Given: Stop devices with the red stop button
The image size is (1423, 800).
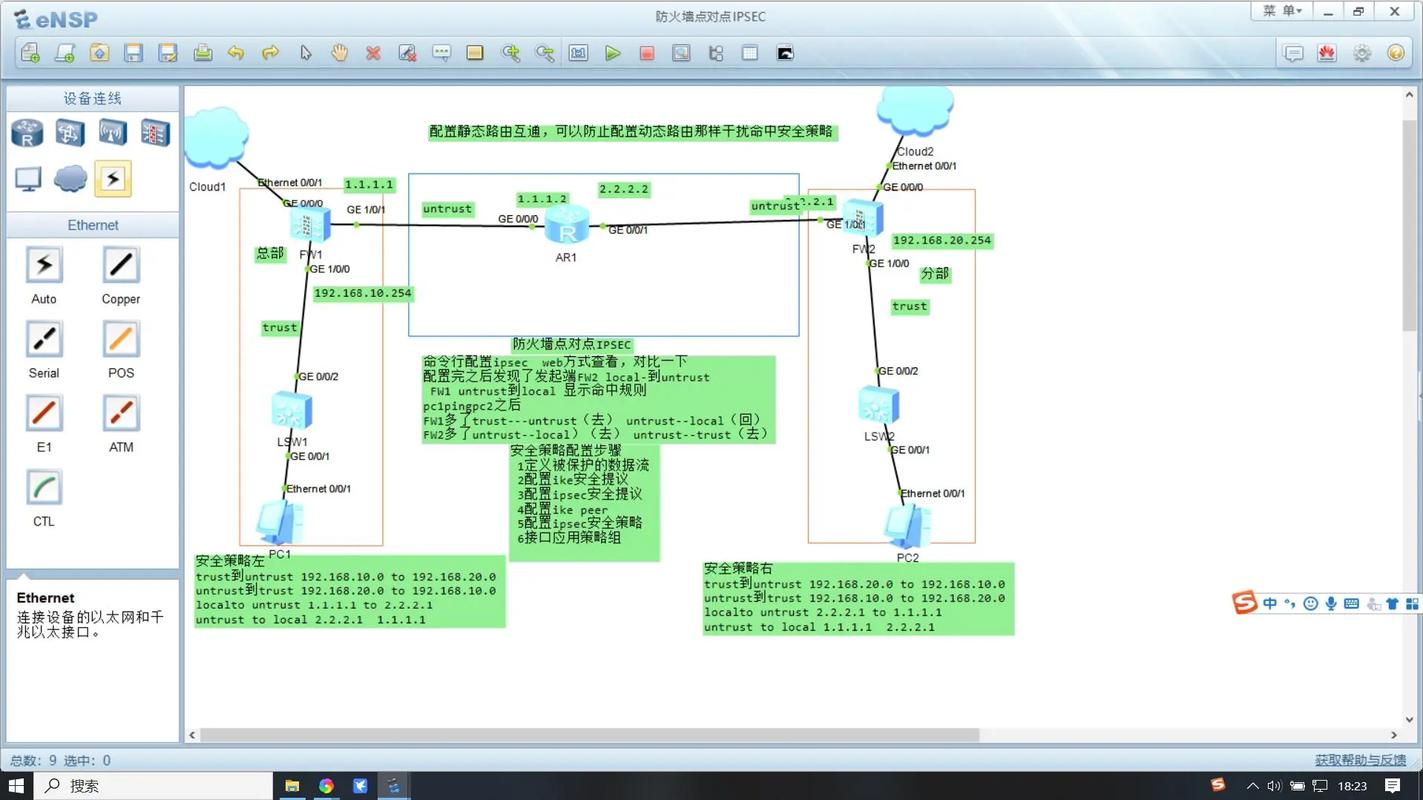Looking at the screenshot, I should tap(647, 53).
